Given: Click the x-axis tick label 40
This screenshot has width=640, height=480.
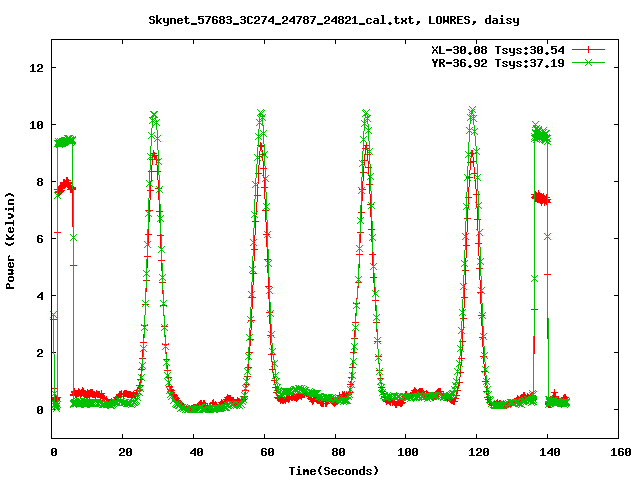Looking at the screenshot, I should [x=196, y=452].
